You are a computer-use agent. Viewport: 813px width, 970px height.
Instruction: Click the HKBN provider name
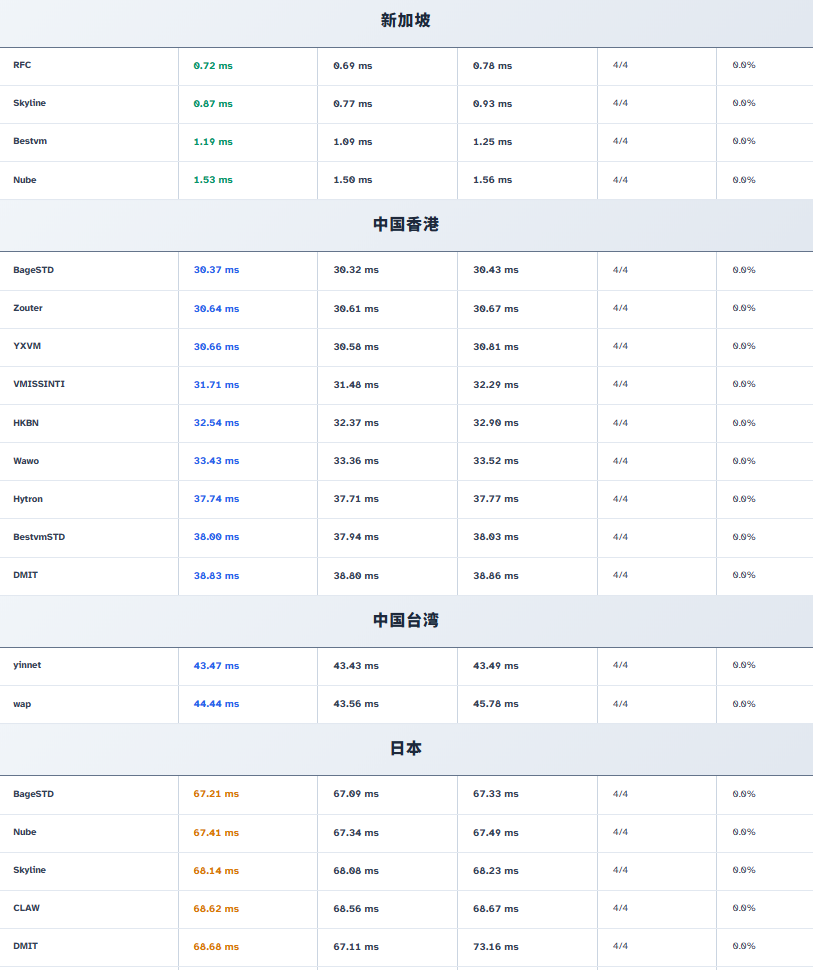pos(26,423)
